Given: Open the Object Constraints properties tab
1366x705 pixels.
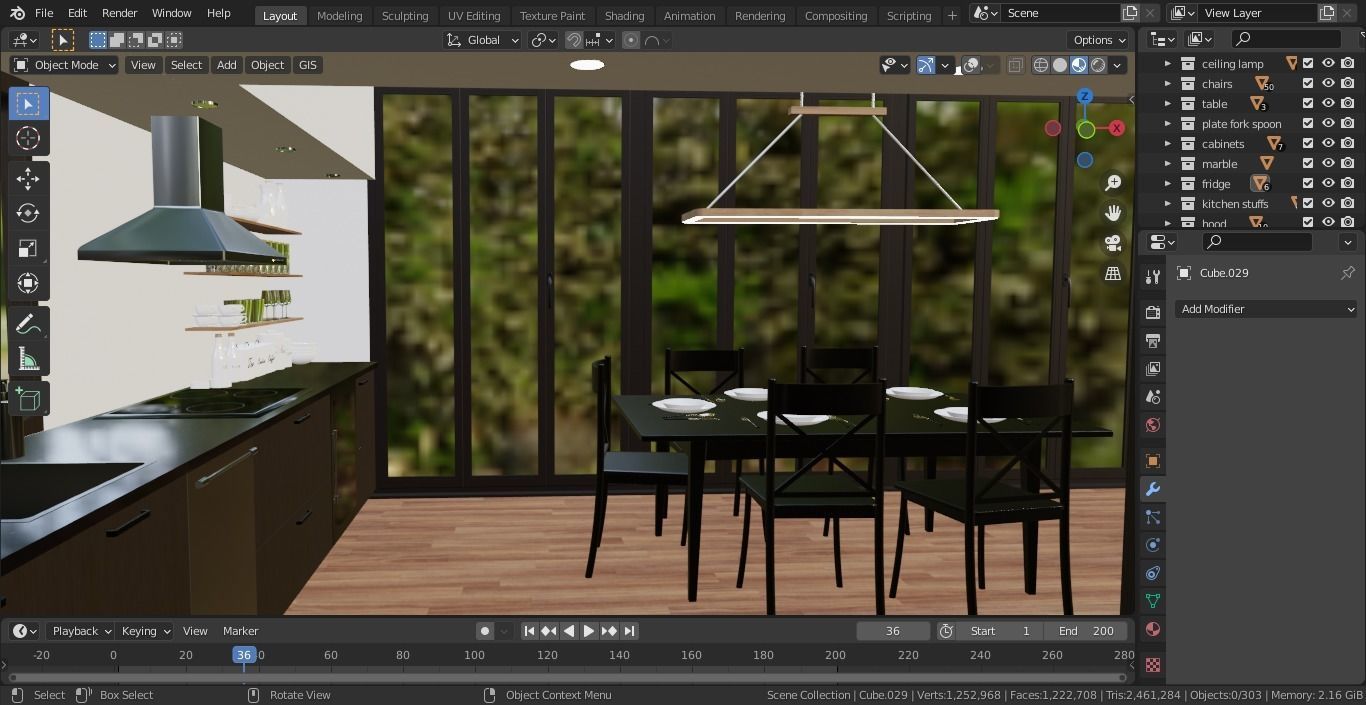Looking at the screenshot, I should click(x=1153, y=573).
